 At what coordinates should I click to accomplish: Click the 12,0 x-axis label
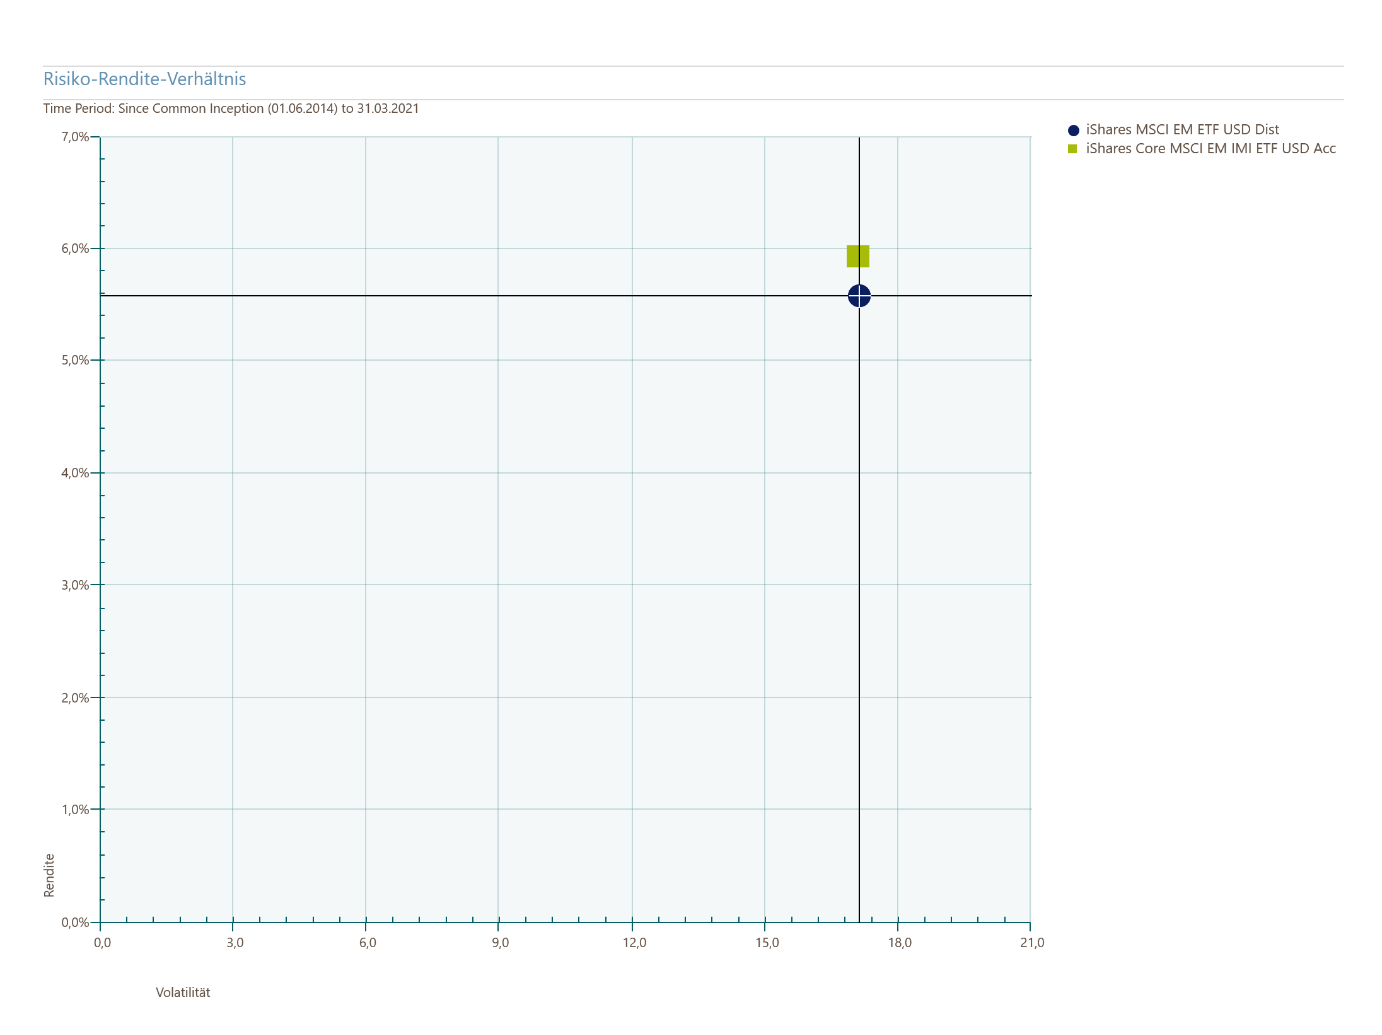tap(635, 943)
